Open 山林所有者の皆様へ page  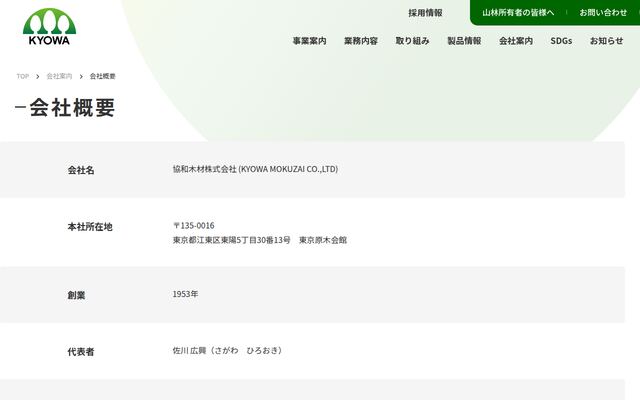pos(518,13)
